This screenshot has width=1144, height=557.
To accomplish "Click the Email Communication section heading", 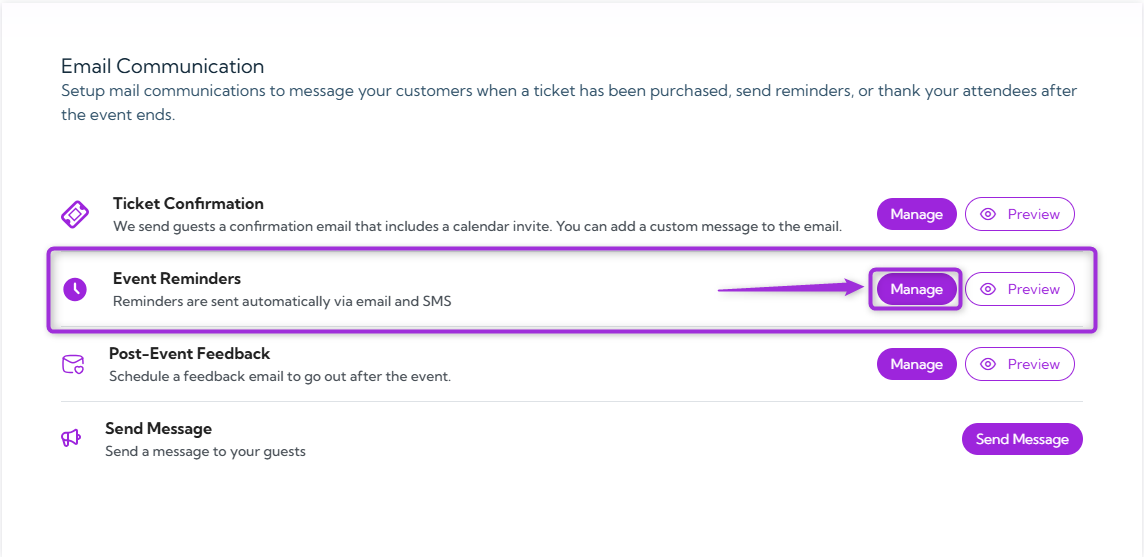I will pos(163,67).
